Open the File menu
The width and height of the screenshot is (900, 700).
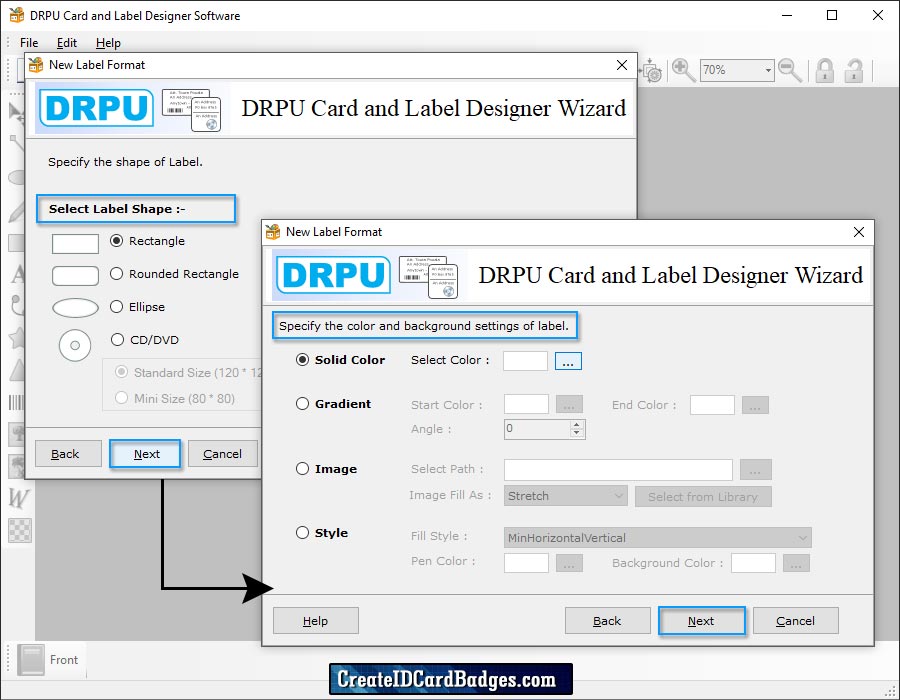click(29, 43)
